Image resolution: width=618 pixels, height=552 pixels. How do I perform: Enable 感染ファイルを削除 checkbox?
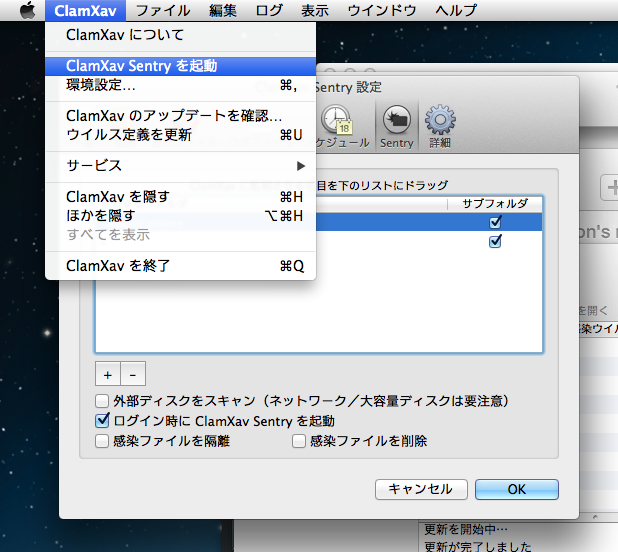tap(299, 441)
